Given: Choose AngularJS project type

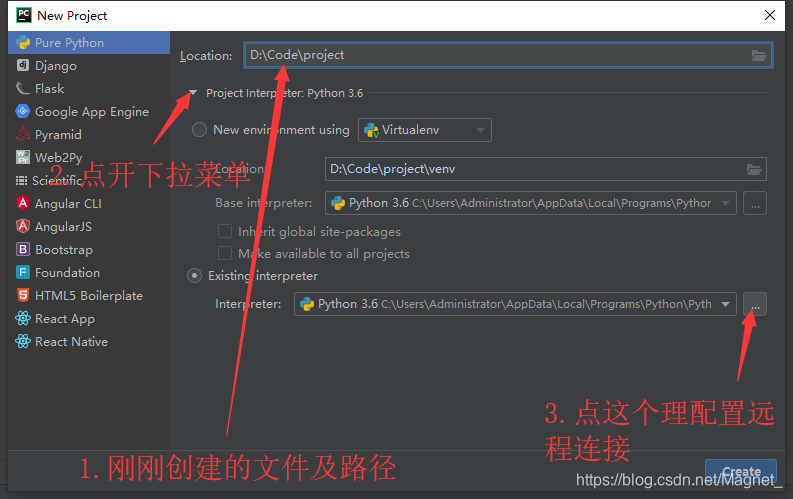Looking at the screenshot, I should point(89,226).
